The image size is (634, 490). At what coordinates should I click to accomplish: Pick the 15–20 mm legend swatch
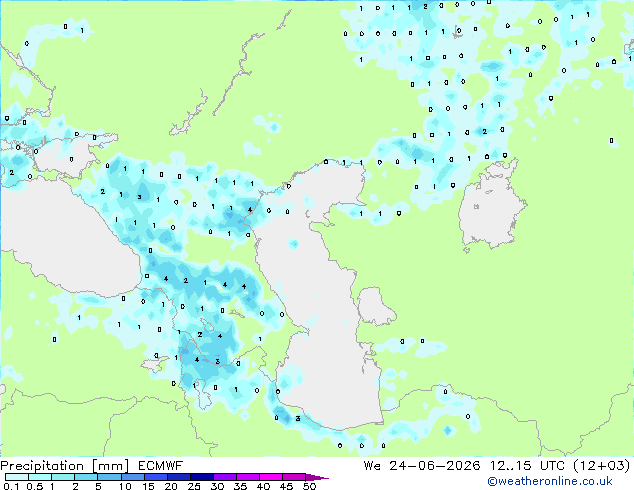click(155, 477)
